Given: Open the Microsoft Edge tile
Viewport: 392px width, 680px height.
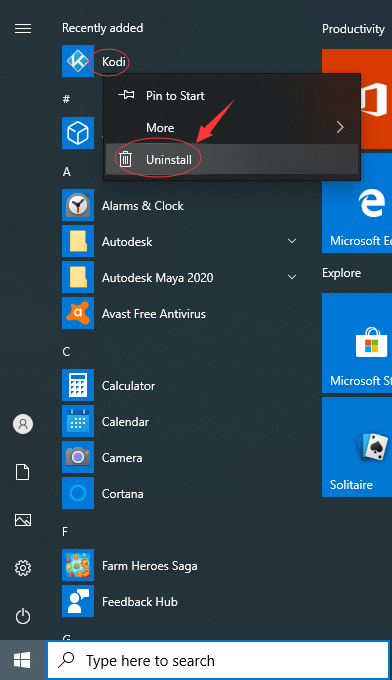Looking at the screenshot, I should coord(357,203).
